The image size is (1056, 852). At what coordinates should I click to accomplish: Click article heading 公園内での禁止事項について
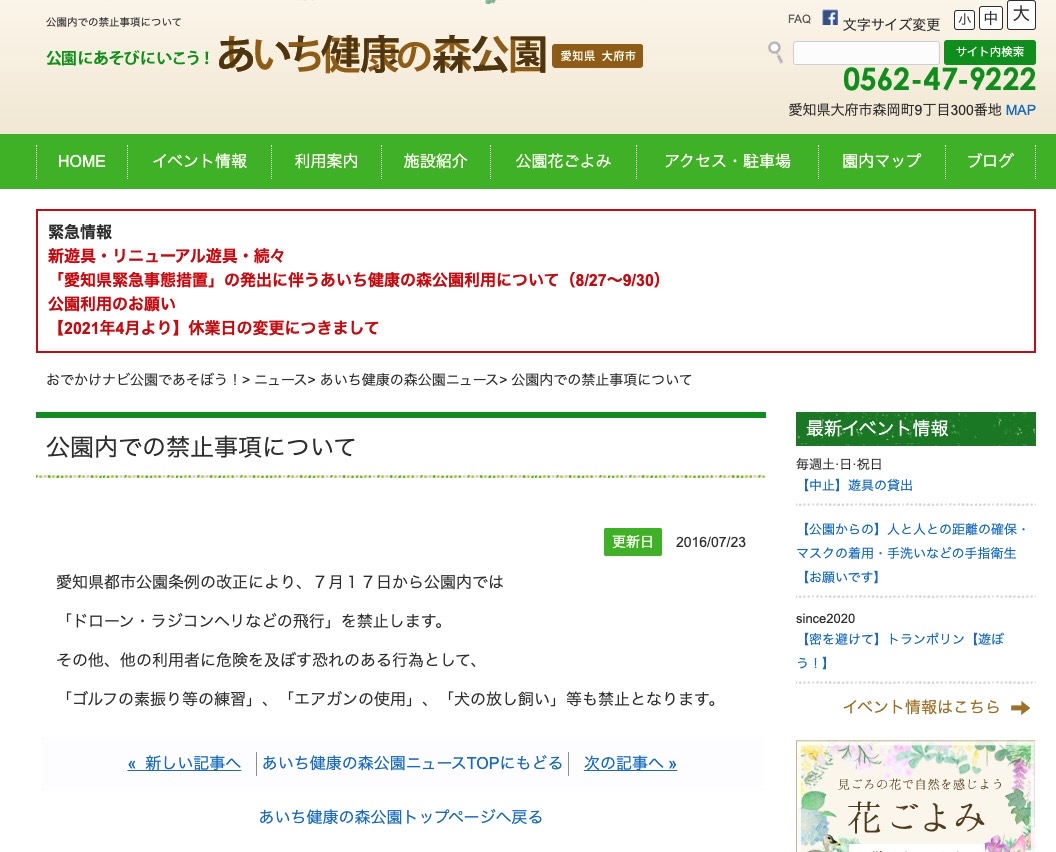pos(201,447)
